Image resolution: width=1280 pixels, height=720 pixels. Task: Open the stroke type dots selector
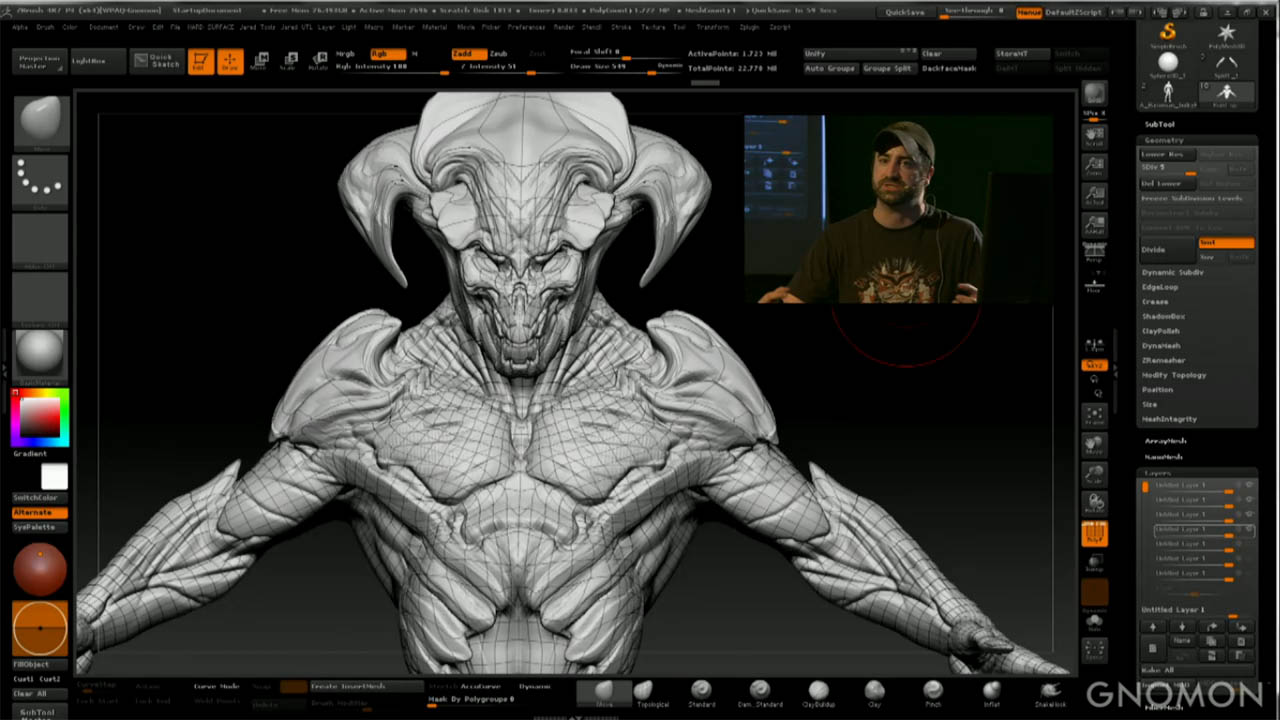pos(40,181)
